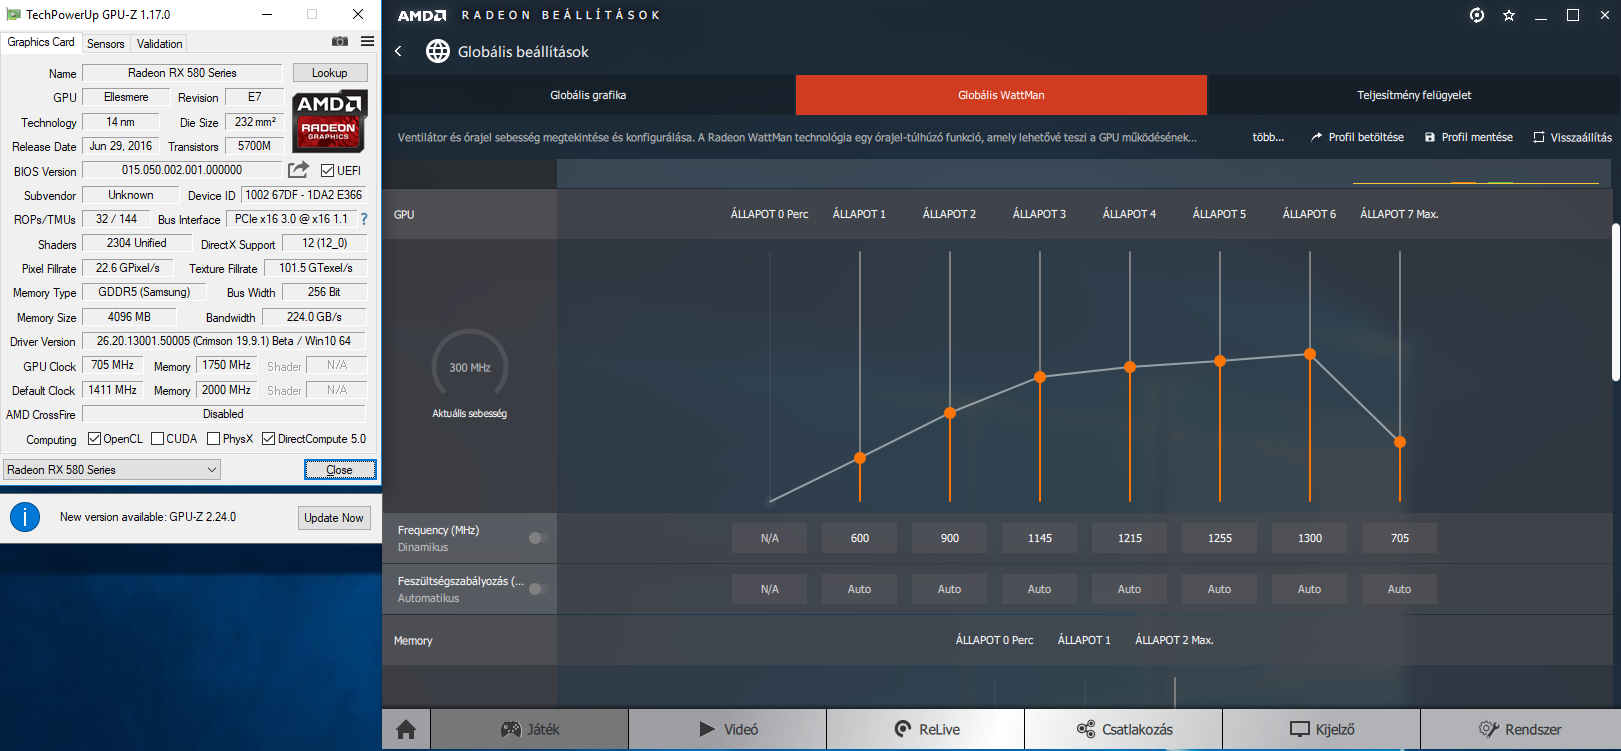
Task: Click the ÁLLAPOT 7 Max. slider point
Action: [x=1400, y=442]
